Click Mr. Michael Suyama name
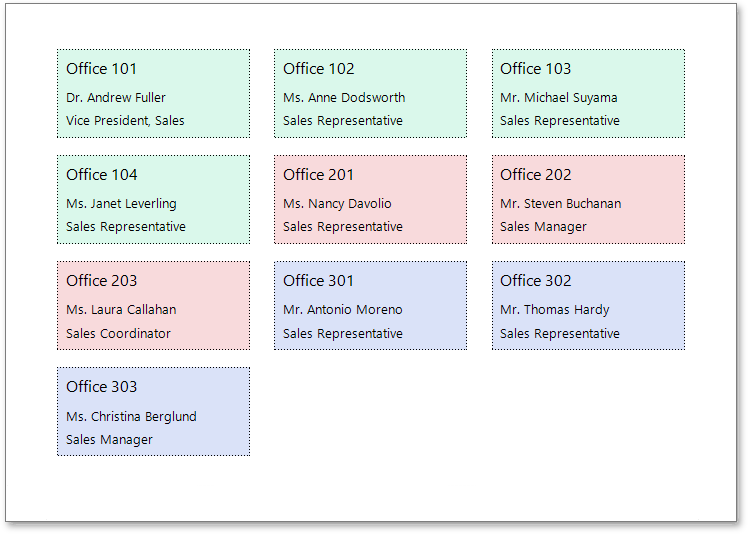748x534 pixels. coord(559,98)
